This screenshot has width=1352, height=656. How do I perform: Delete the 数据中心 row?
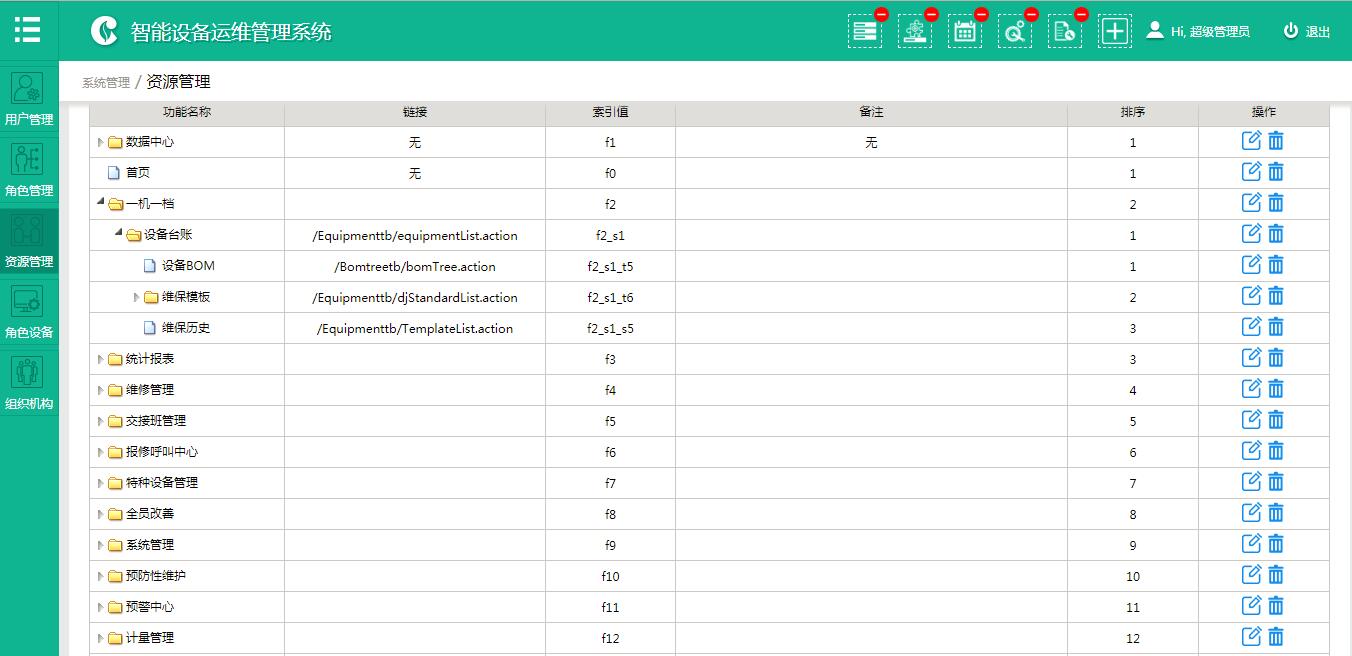click(1276, 141)
